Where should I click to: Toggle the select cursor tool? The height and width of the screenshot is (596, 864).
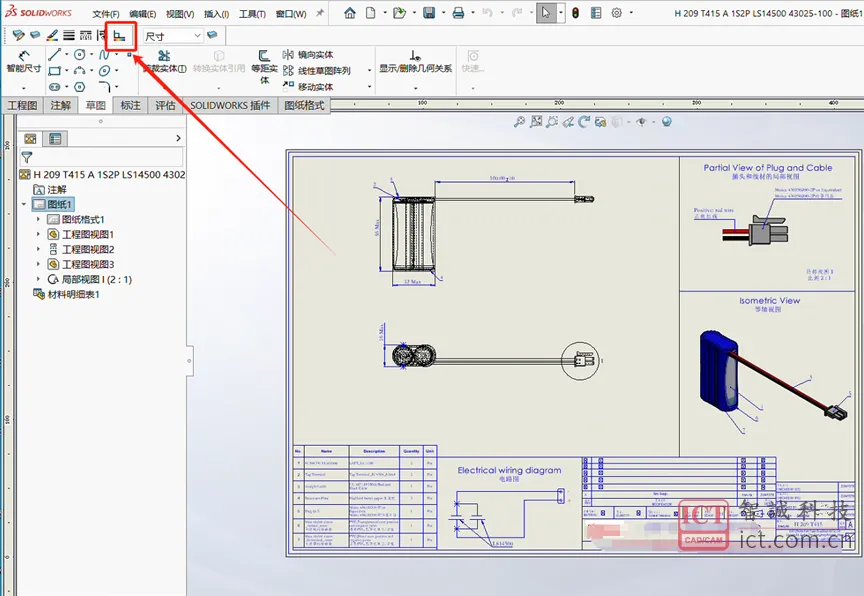click(546, 13)
